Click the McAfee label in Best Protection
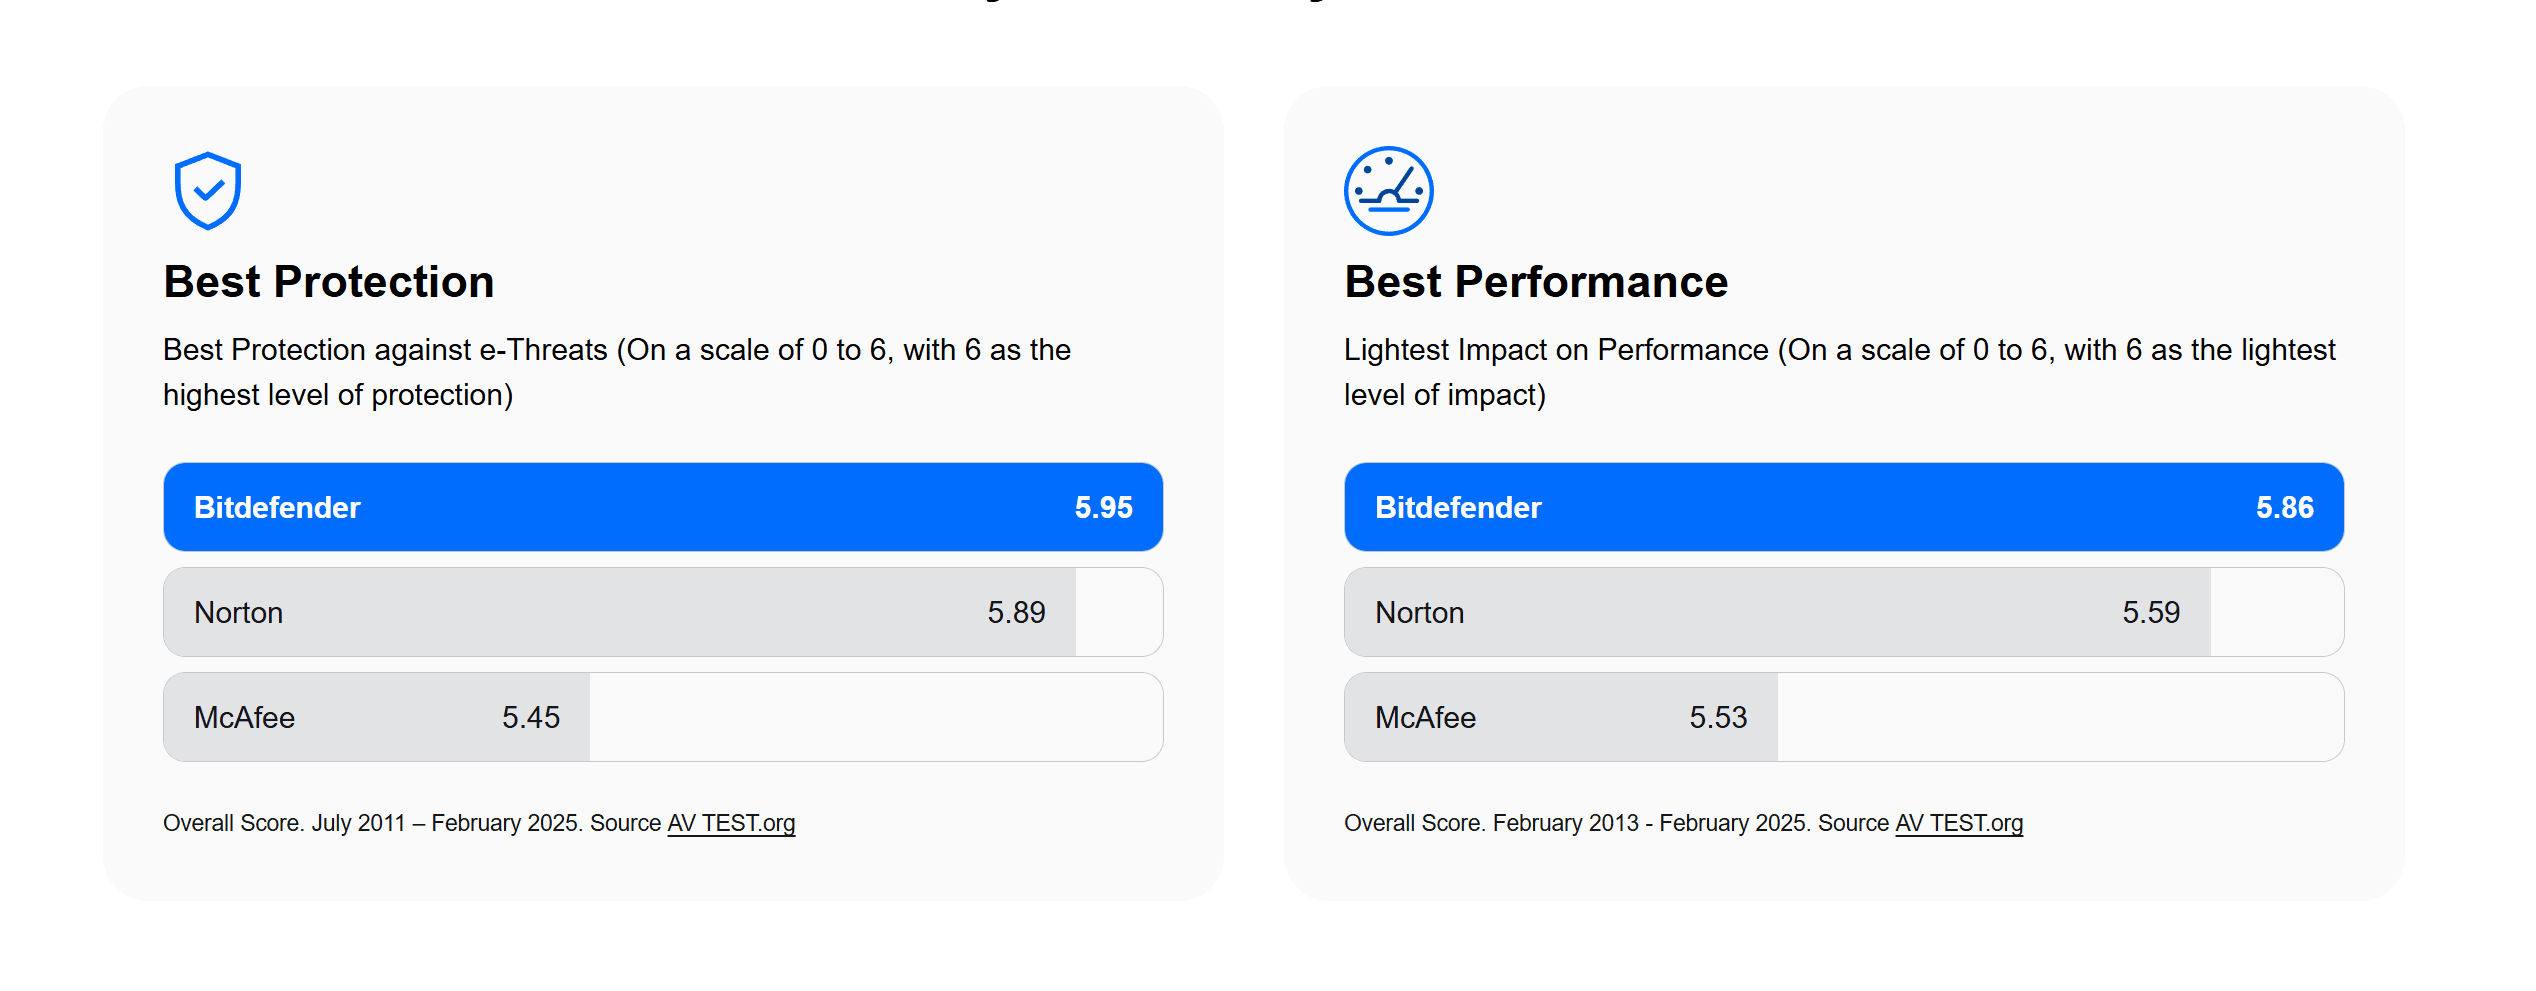2536x991 pixels. [244, 718]
